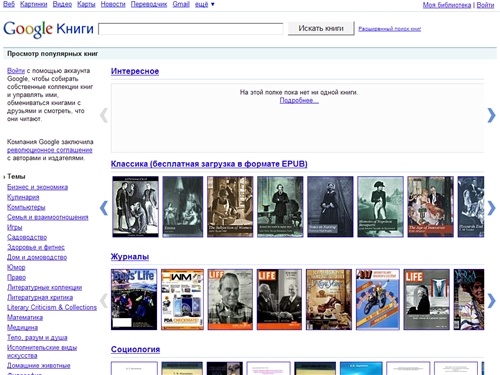Focus the book search input field
The height and width of the screenshot is (375, 500).
pos(191,29)
